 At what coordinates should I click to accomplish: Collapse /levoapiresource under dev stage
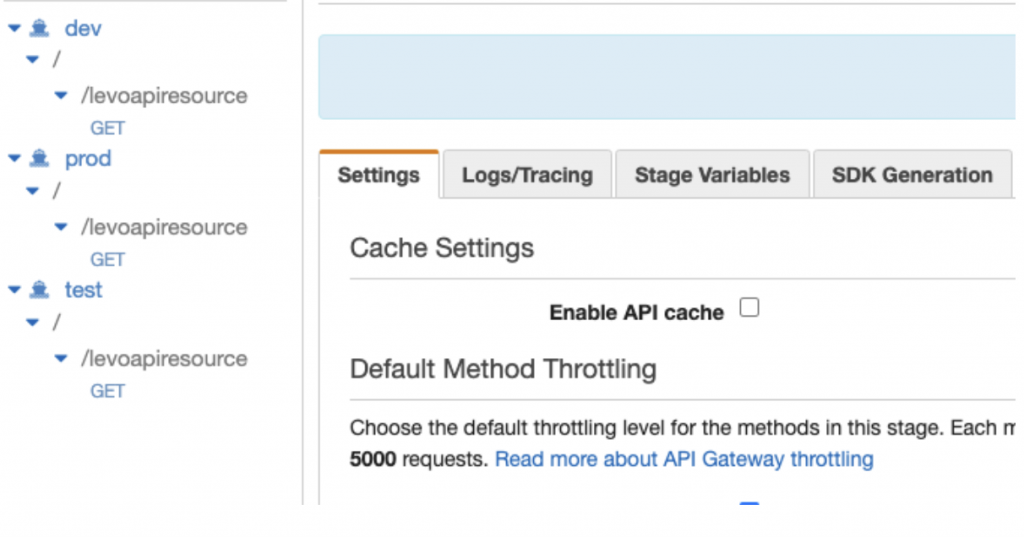[61, 96]
